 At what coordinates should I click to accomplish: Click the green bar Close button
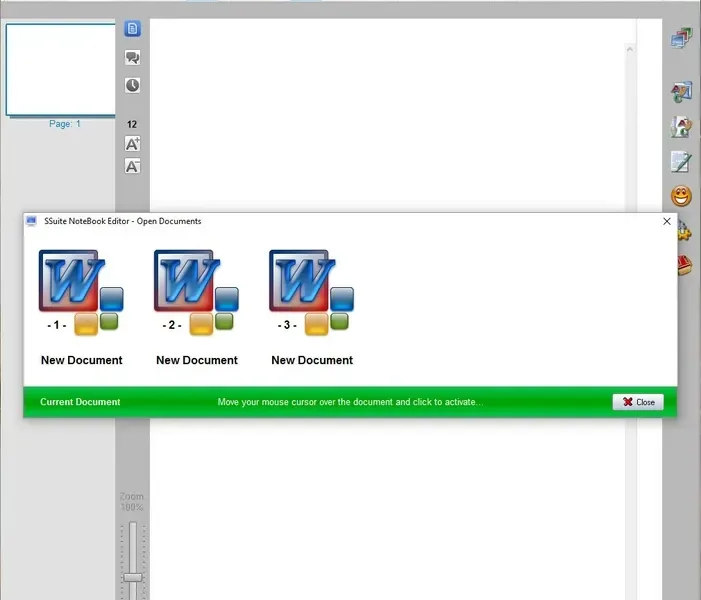click(x=638, y=402)
